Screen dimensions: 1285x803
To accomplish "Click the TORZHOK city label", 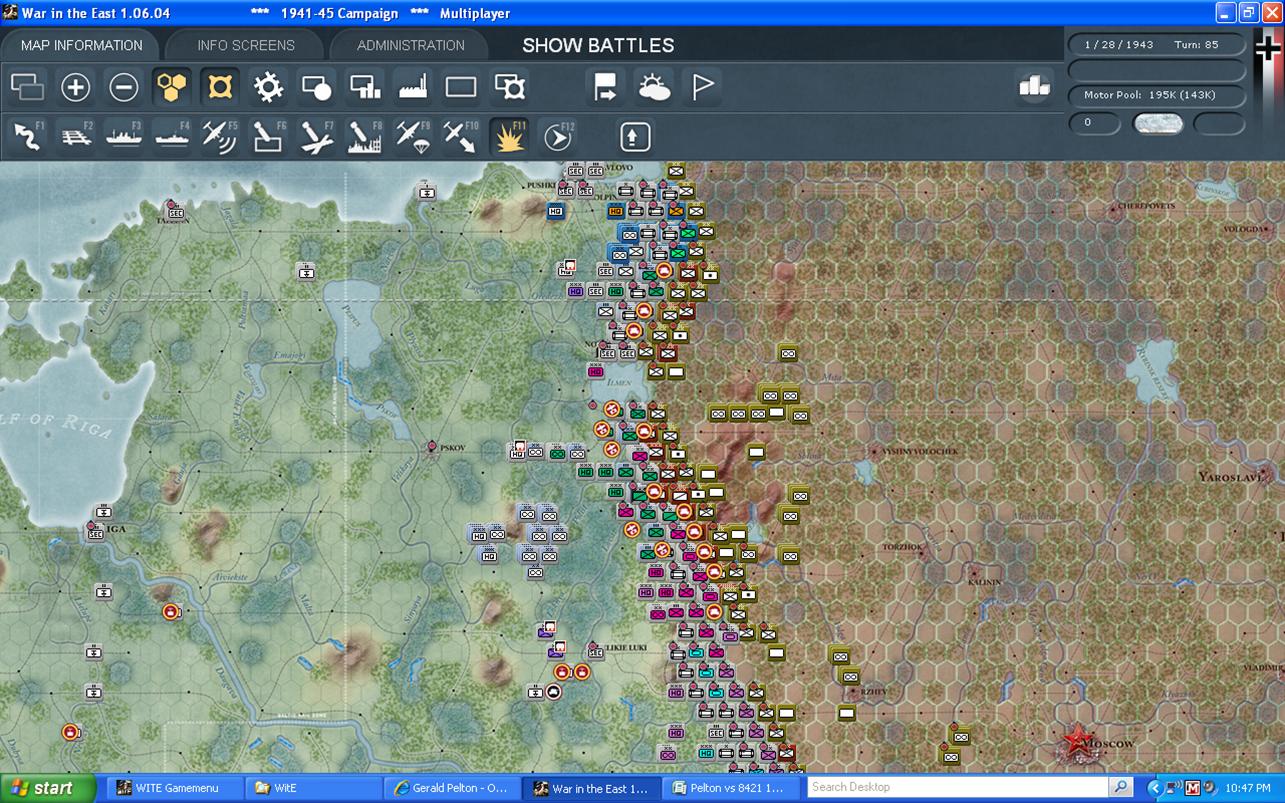I will pos(904,547).
